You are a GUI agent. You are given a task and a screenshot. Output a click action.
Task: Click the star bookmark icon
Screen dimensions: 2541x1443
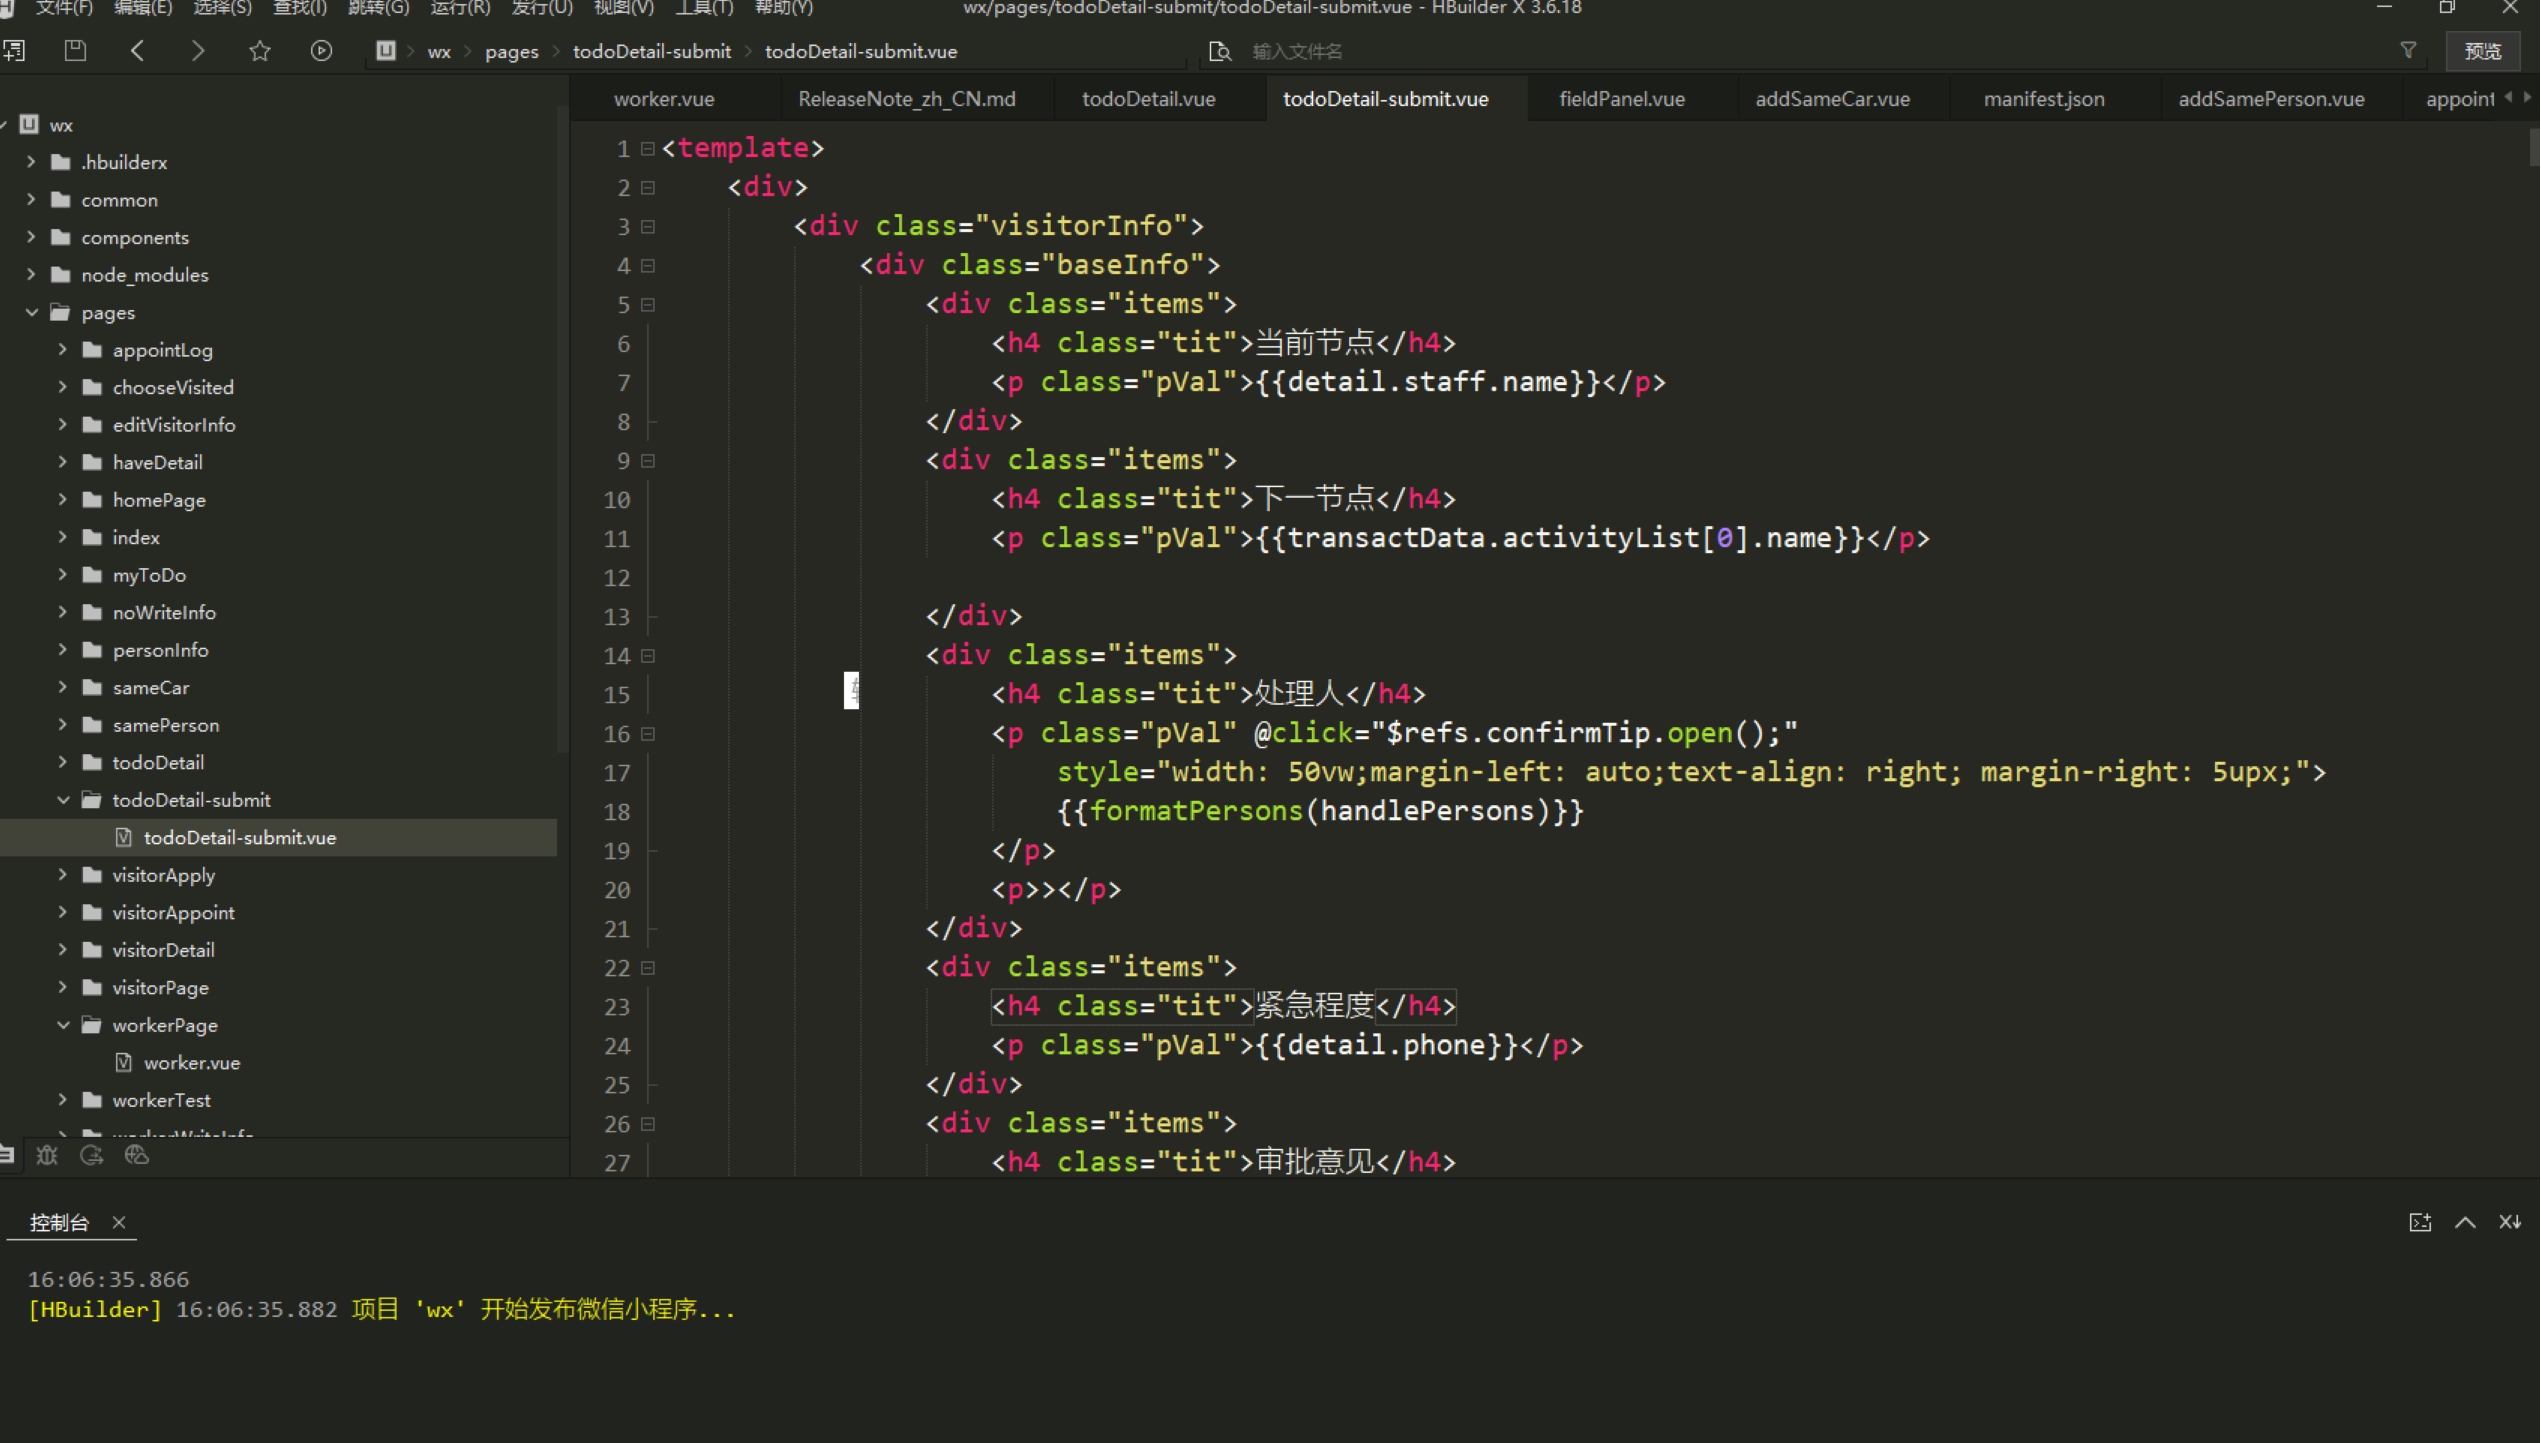(260, 50)
